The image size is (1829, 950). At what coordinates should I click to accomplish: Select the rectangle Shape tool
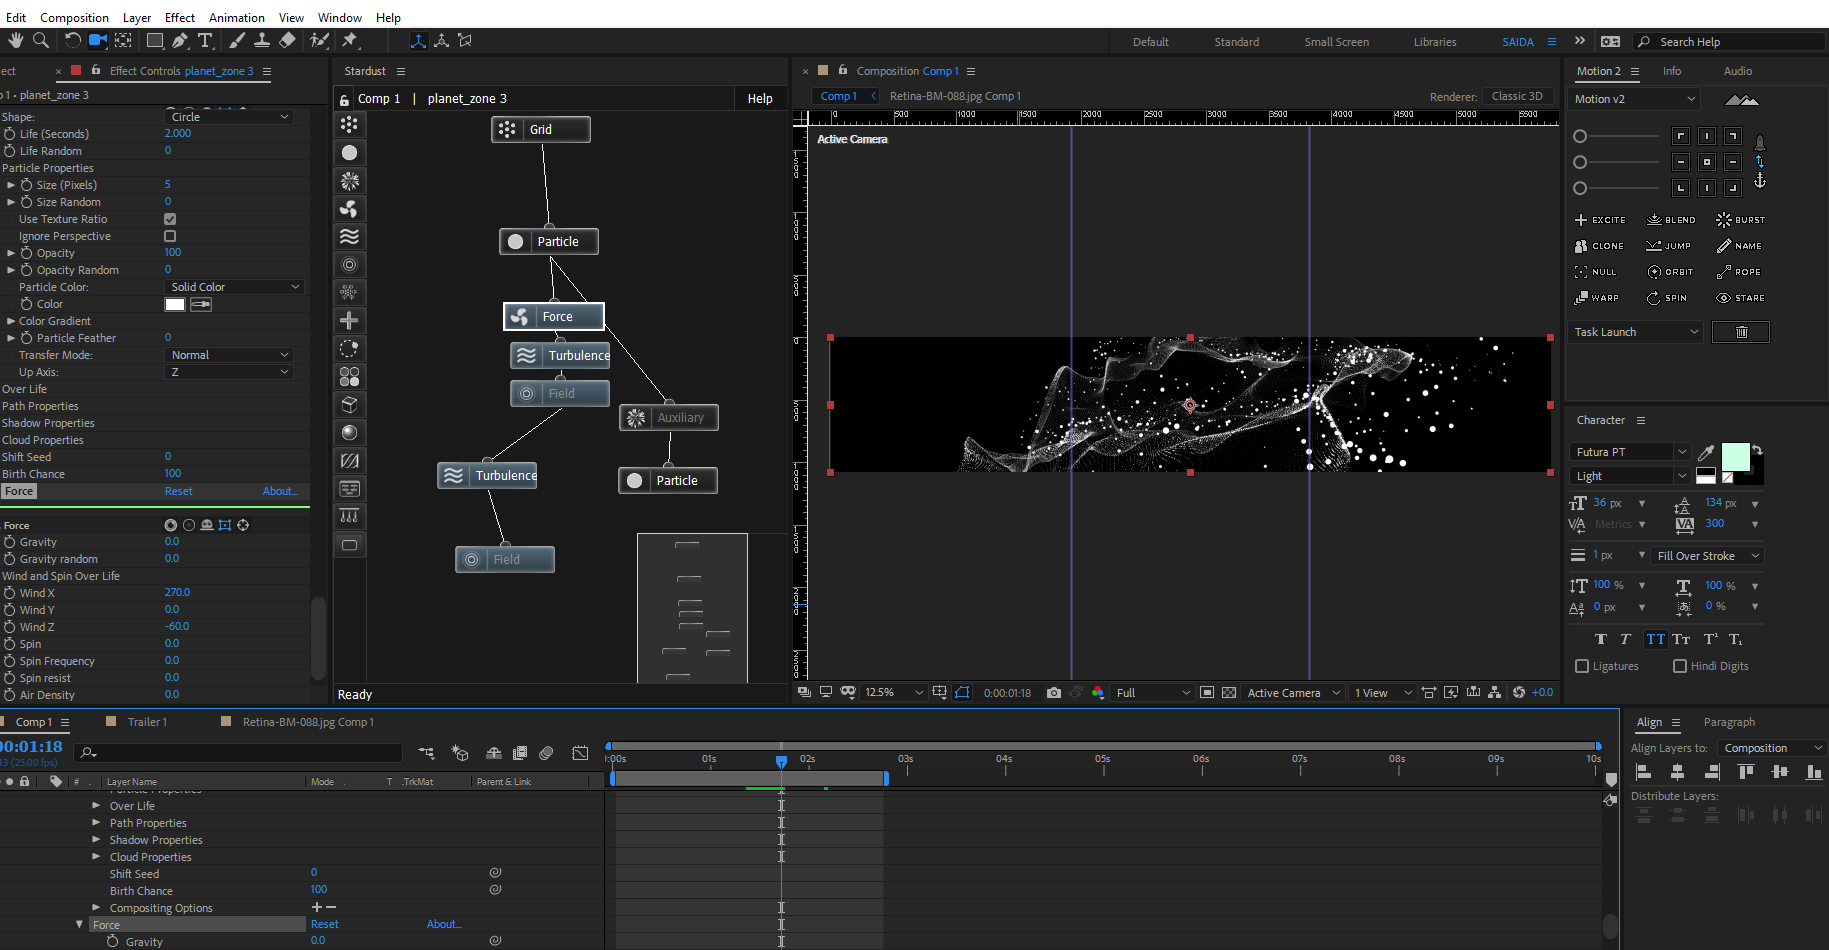click(x=155, y=40)
